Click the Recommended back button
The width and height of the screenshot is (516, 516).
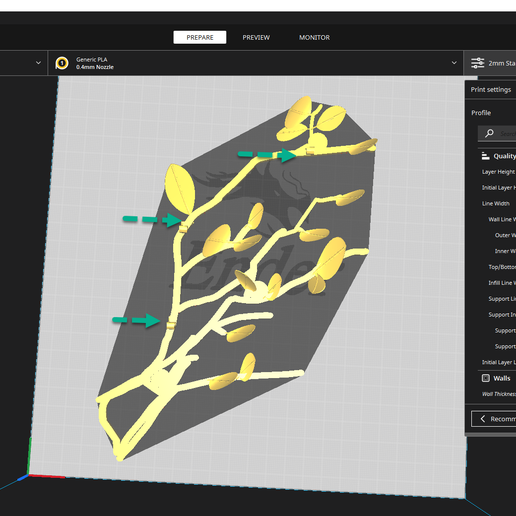494,419
